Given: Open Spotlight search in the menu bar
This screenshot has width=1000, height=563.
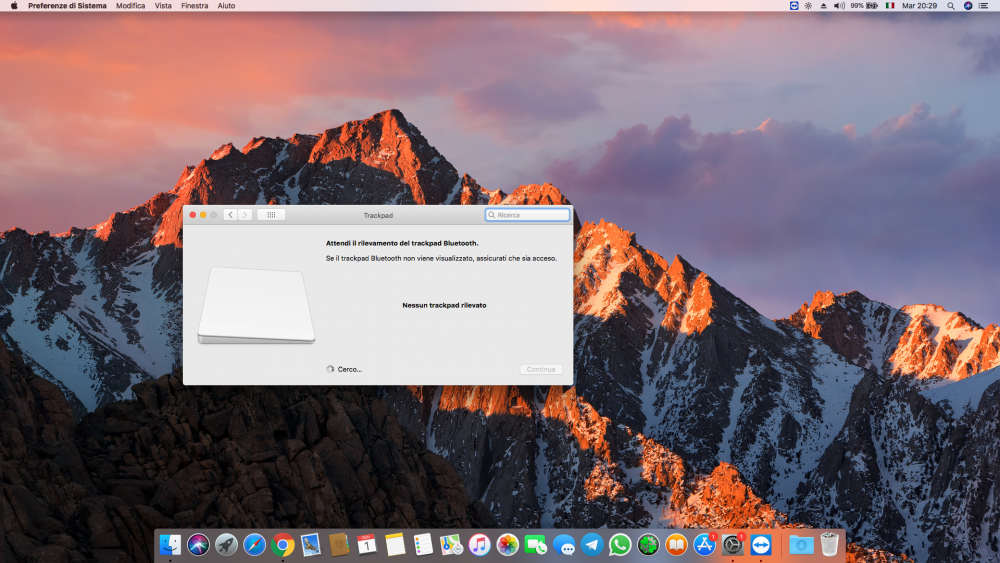Looking at the screenshot, I should pos(951,6).
